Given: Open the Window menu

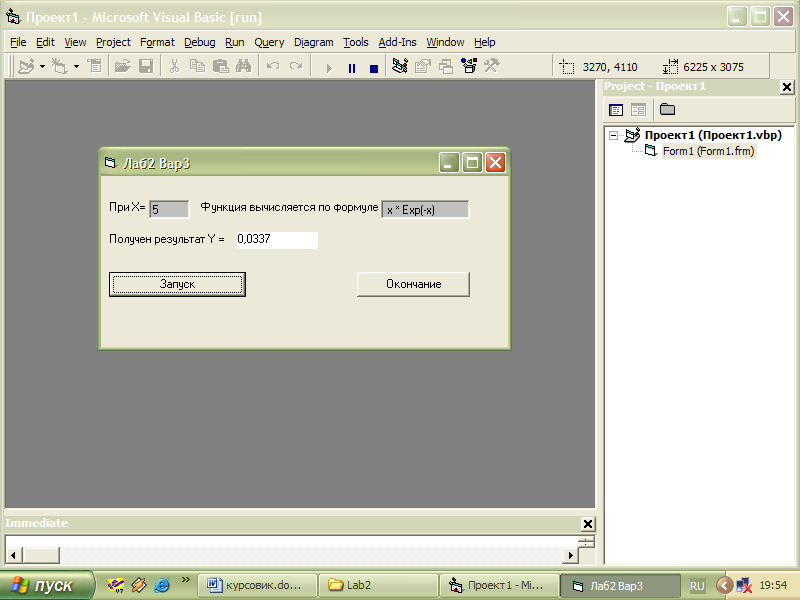Looking at the screenshot, I should tap(445, 42).
